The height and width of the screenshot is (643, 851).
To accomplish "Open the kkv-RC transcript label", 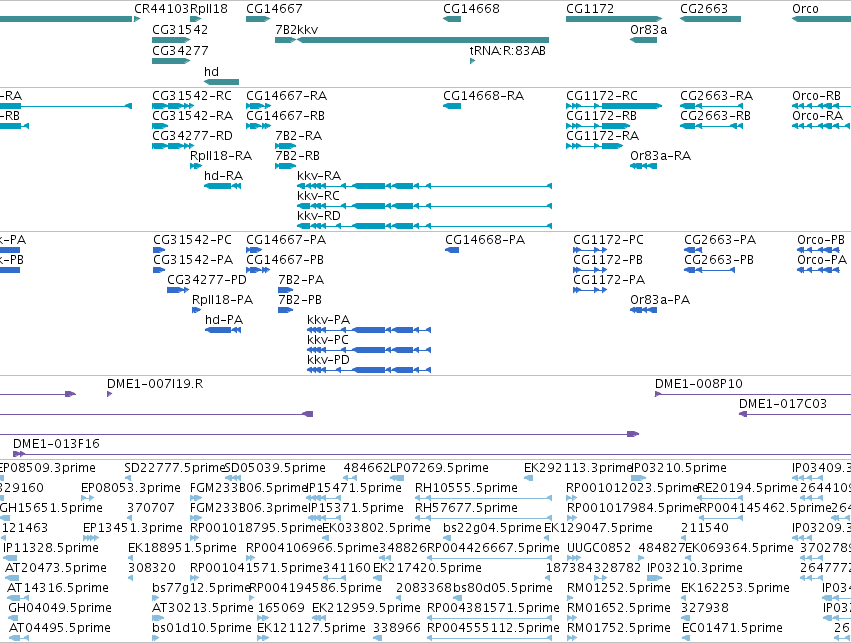I will coord(318,196).
